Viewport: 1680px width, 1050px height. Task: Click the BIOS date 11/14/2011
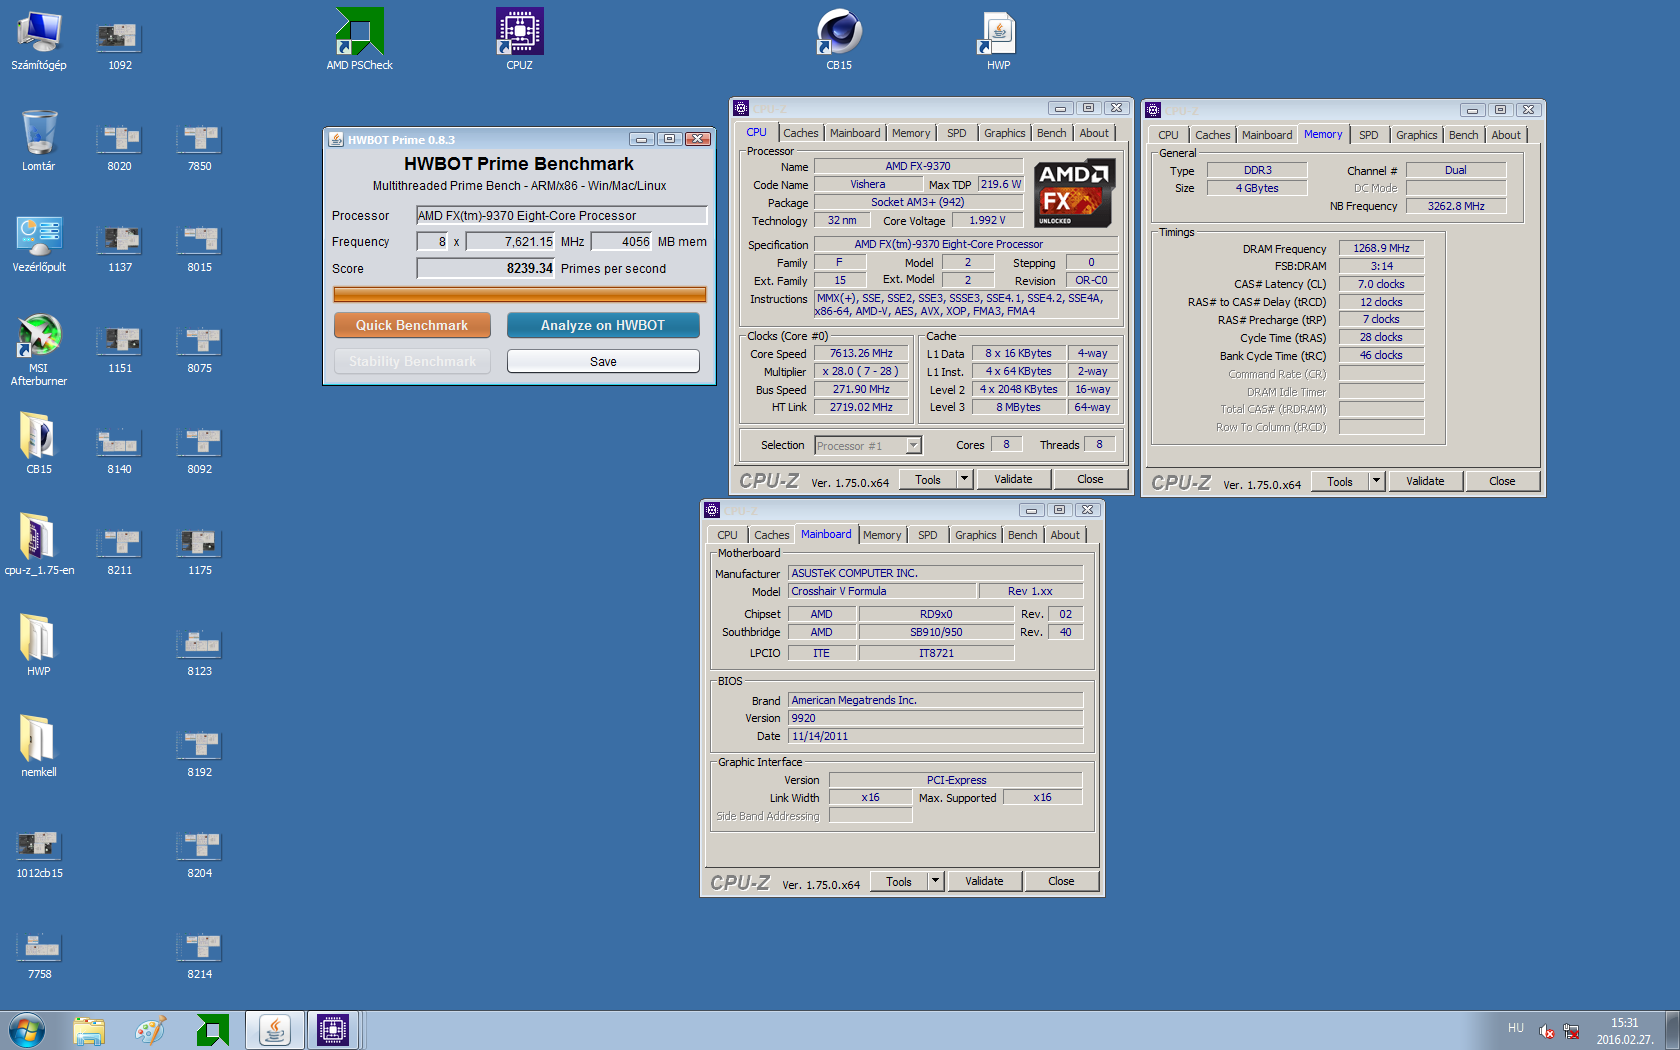935,736
